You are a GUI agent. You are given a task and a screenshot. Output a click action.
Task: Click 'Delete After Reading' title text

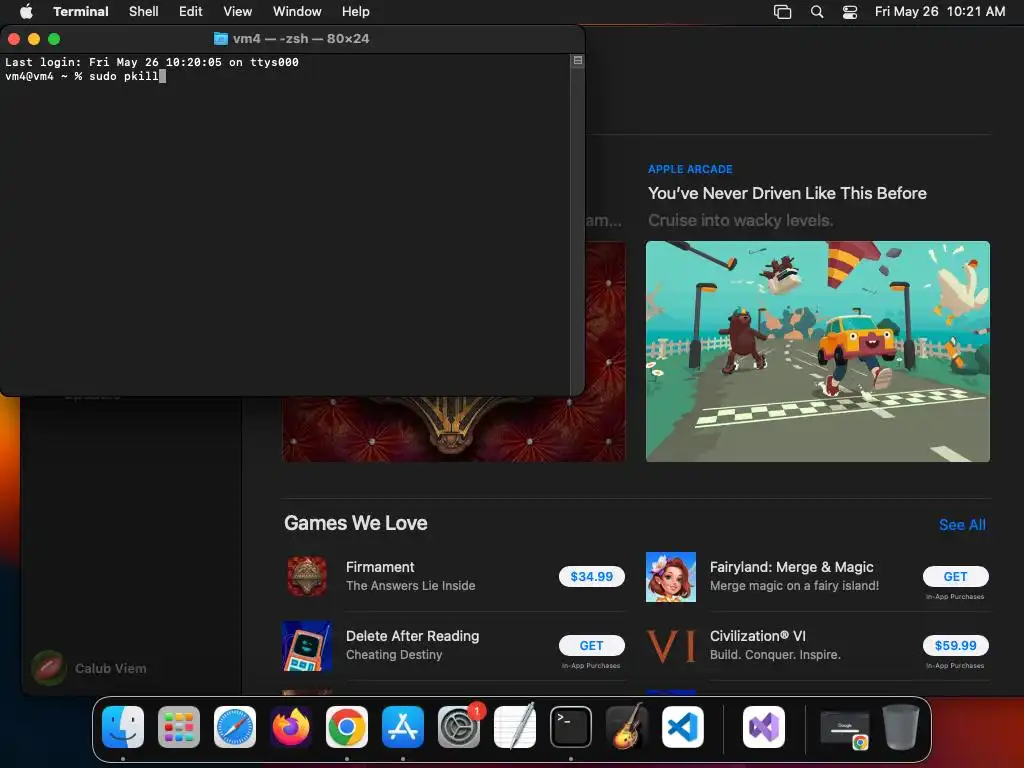[412, 636]
